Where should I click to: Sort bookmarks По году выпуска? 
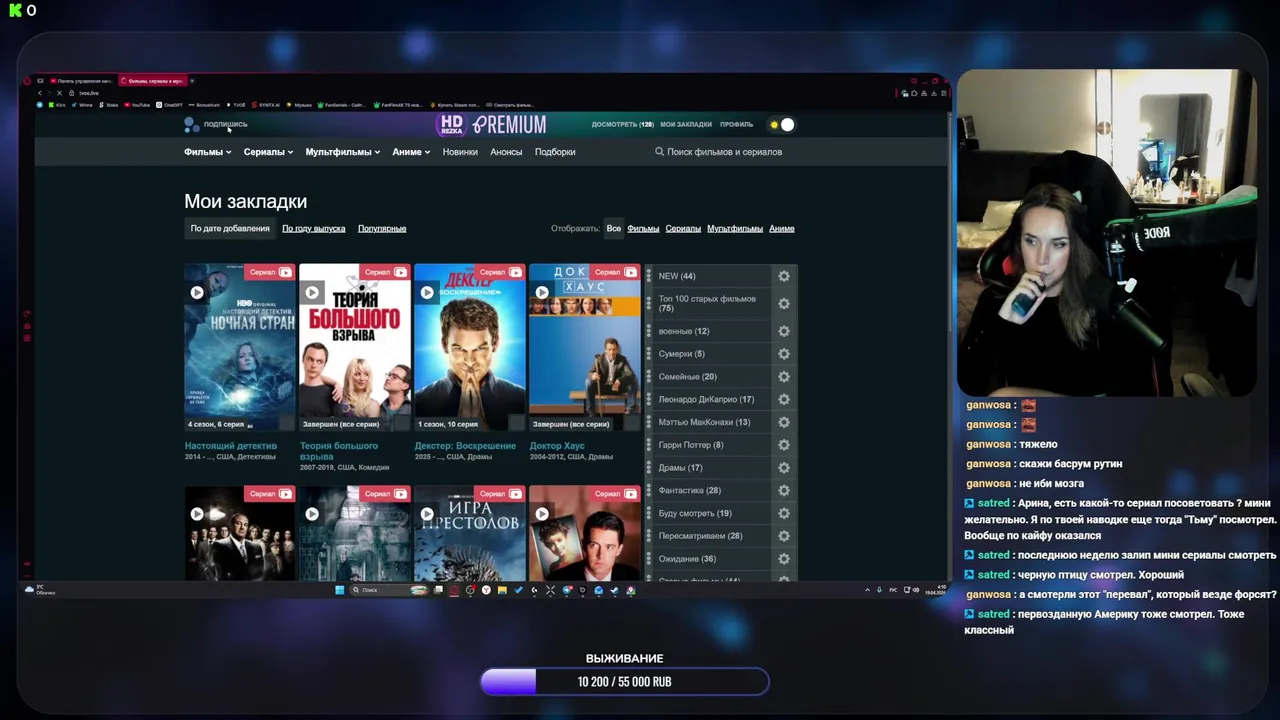314,228
